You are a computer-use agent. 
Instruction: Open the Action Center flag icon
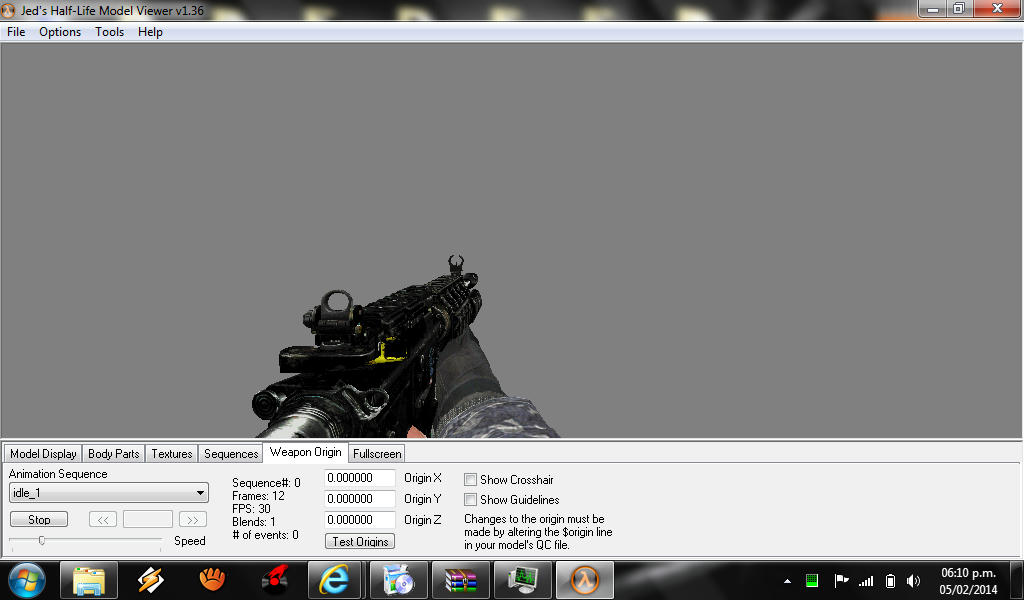coord(841,580)
